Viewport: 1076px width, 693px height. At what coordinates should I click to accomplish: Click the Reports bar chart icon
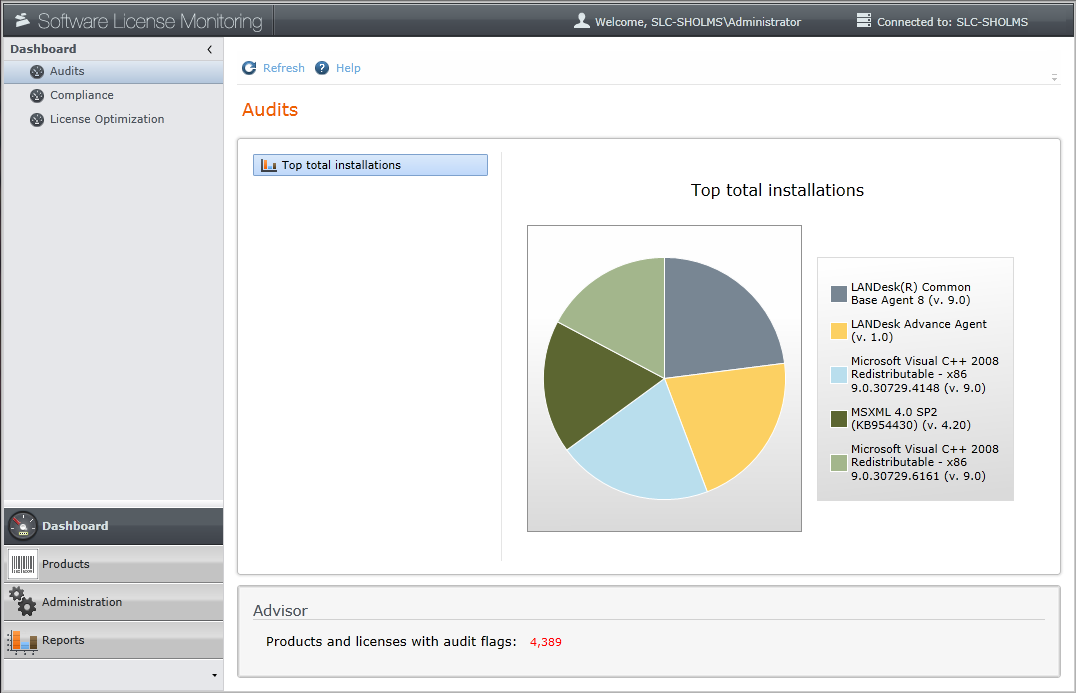click(x=21, y=640)
